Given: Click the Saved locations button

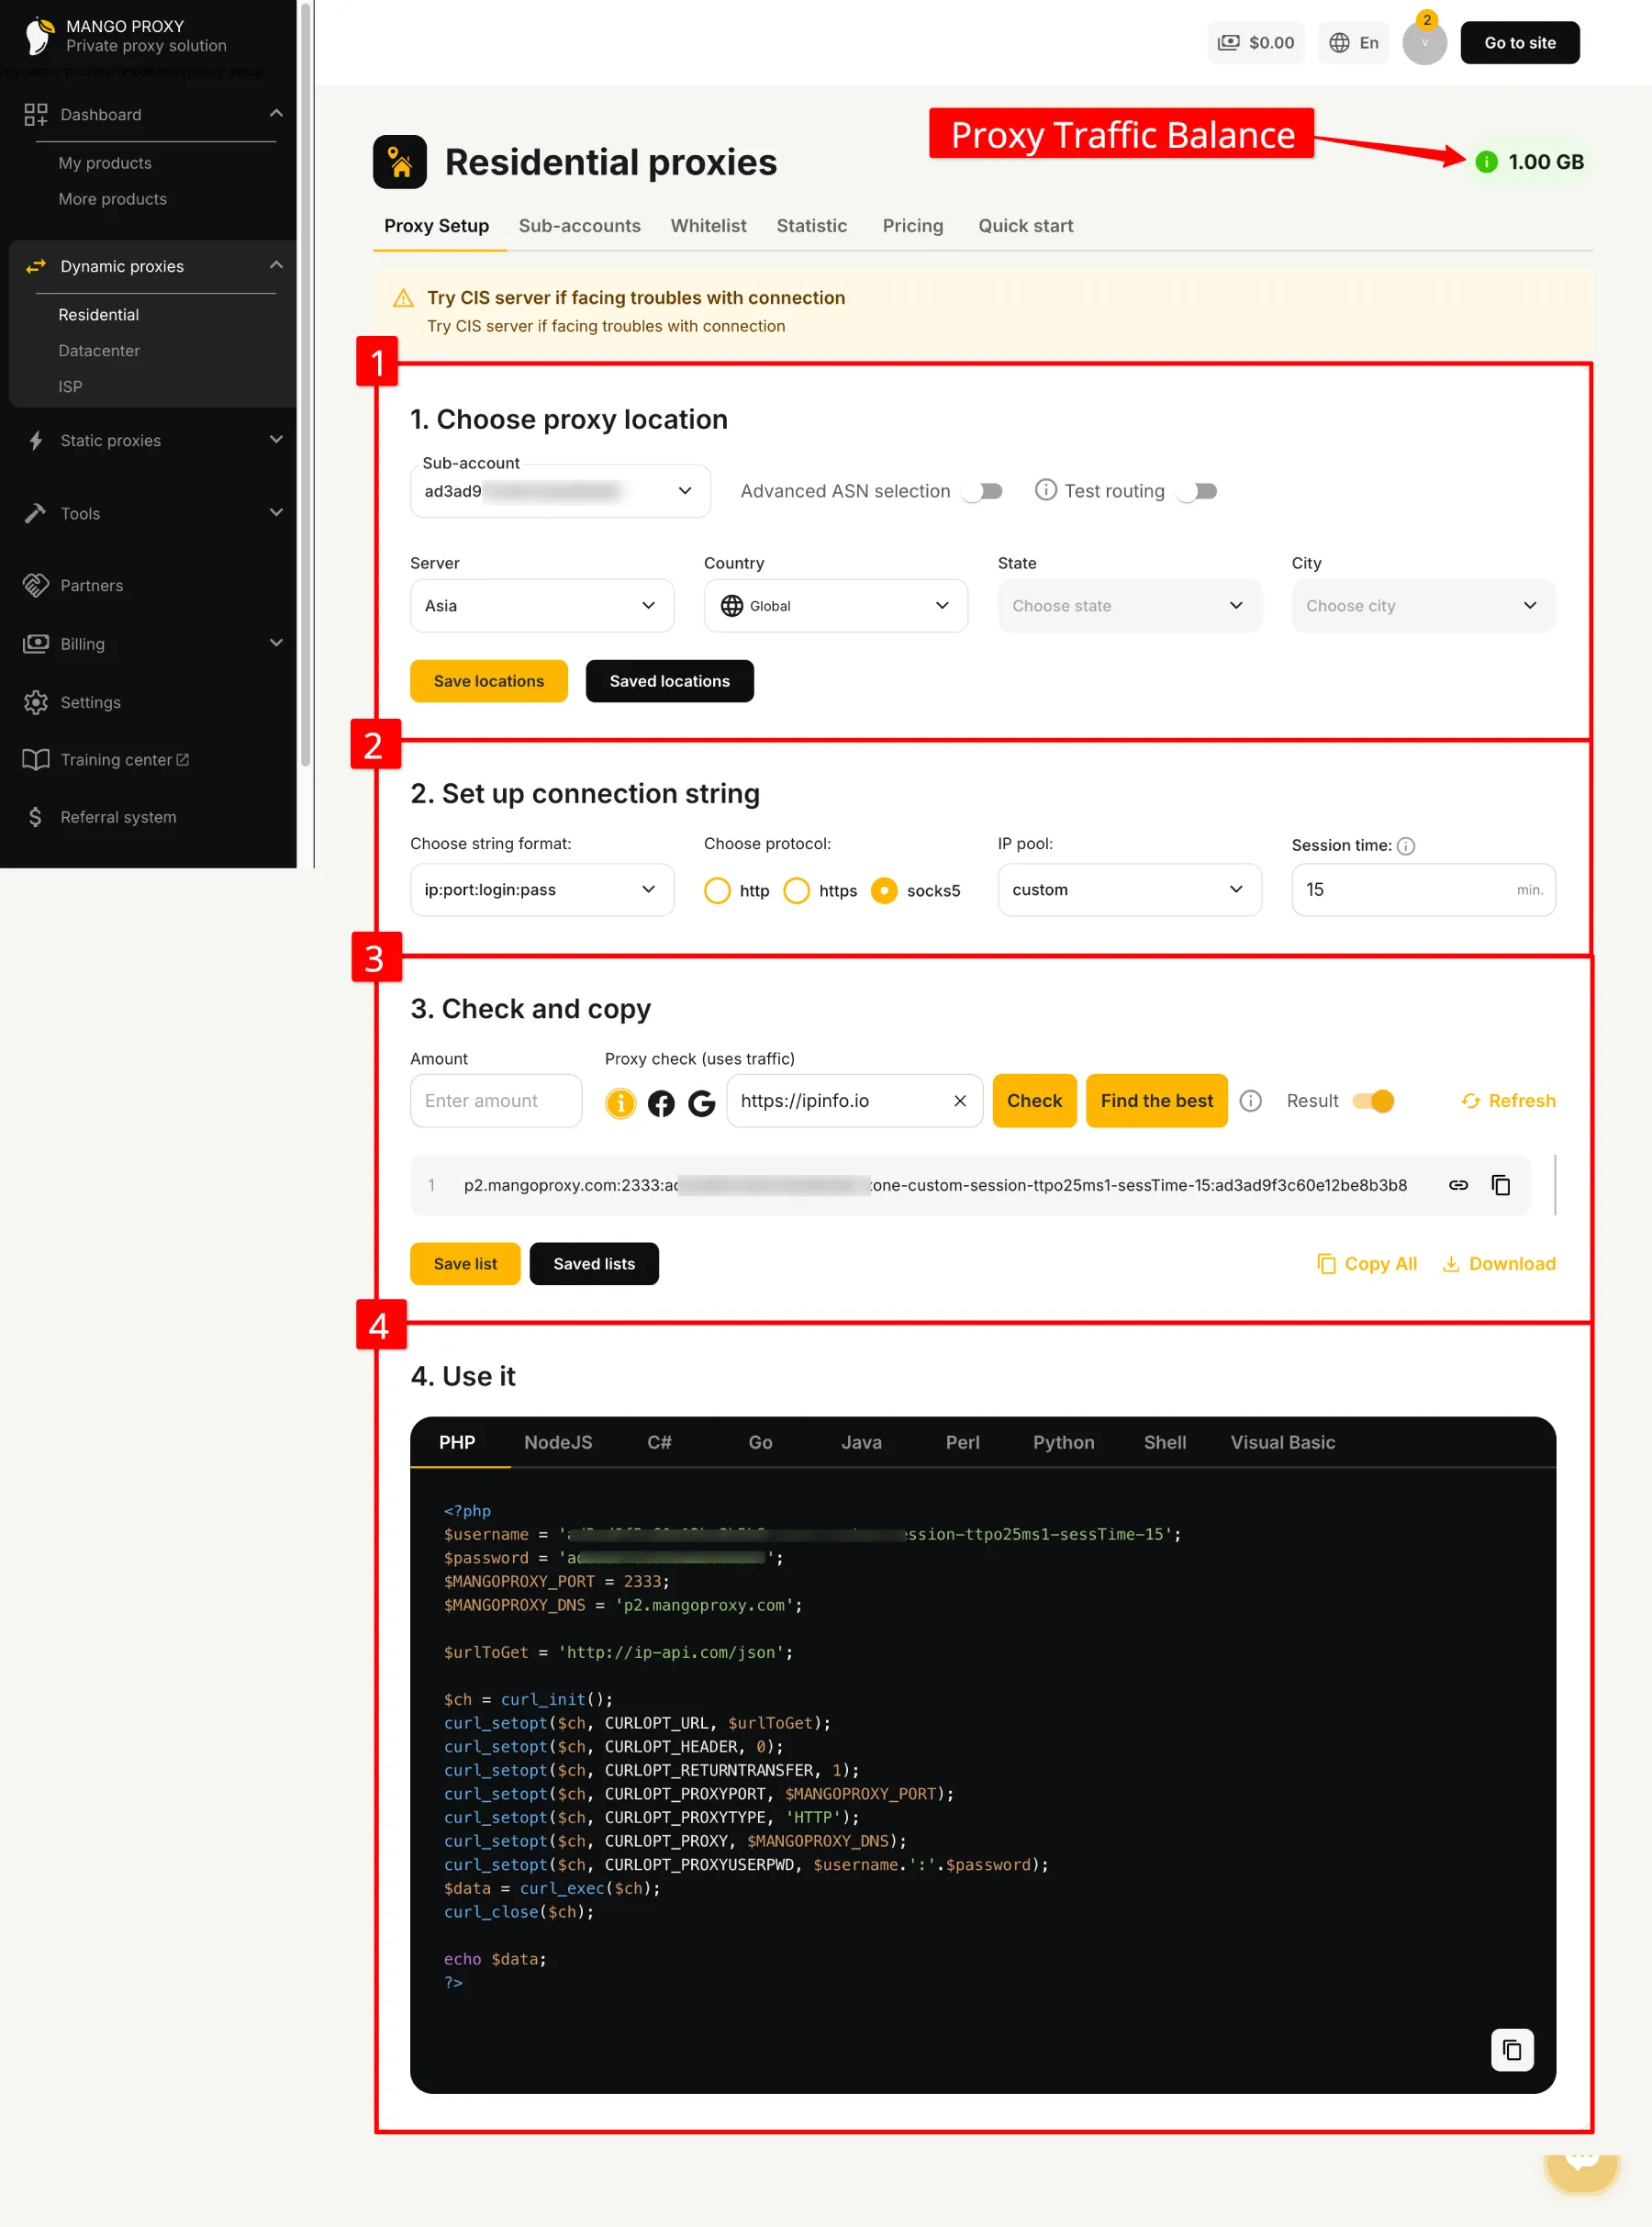Looking at the screenshot, I should [670, 681].
